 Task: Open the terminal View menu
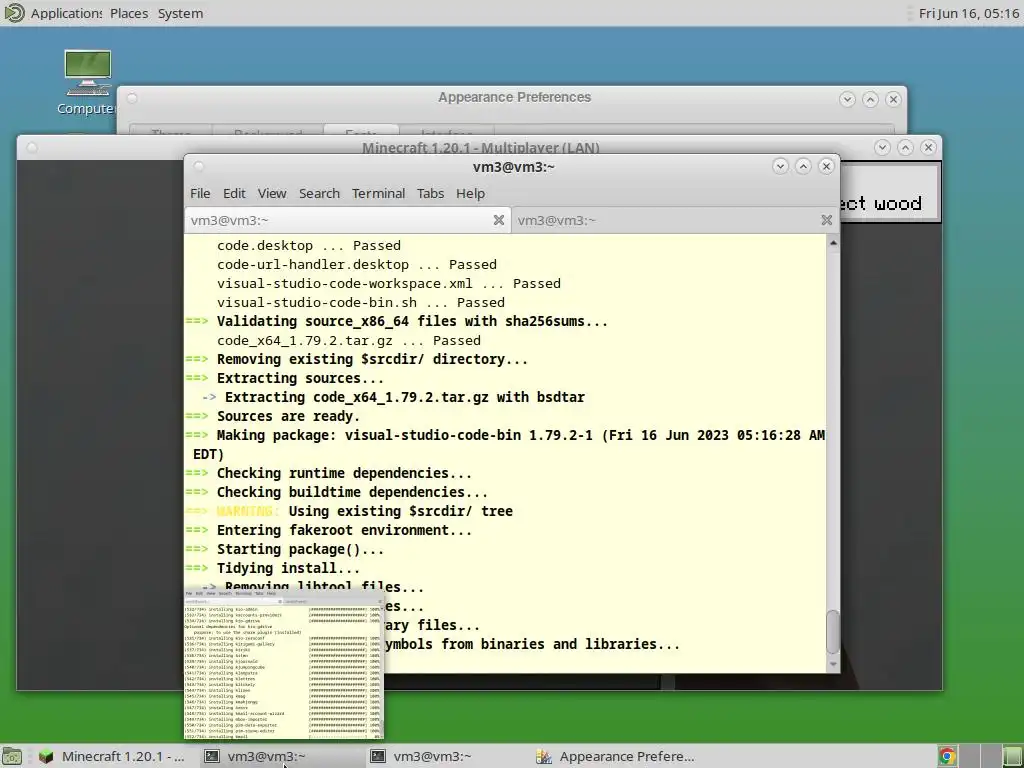click(272, 193)
